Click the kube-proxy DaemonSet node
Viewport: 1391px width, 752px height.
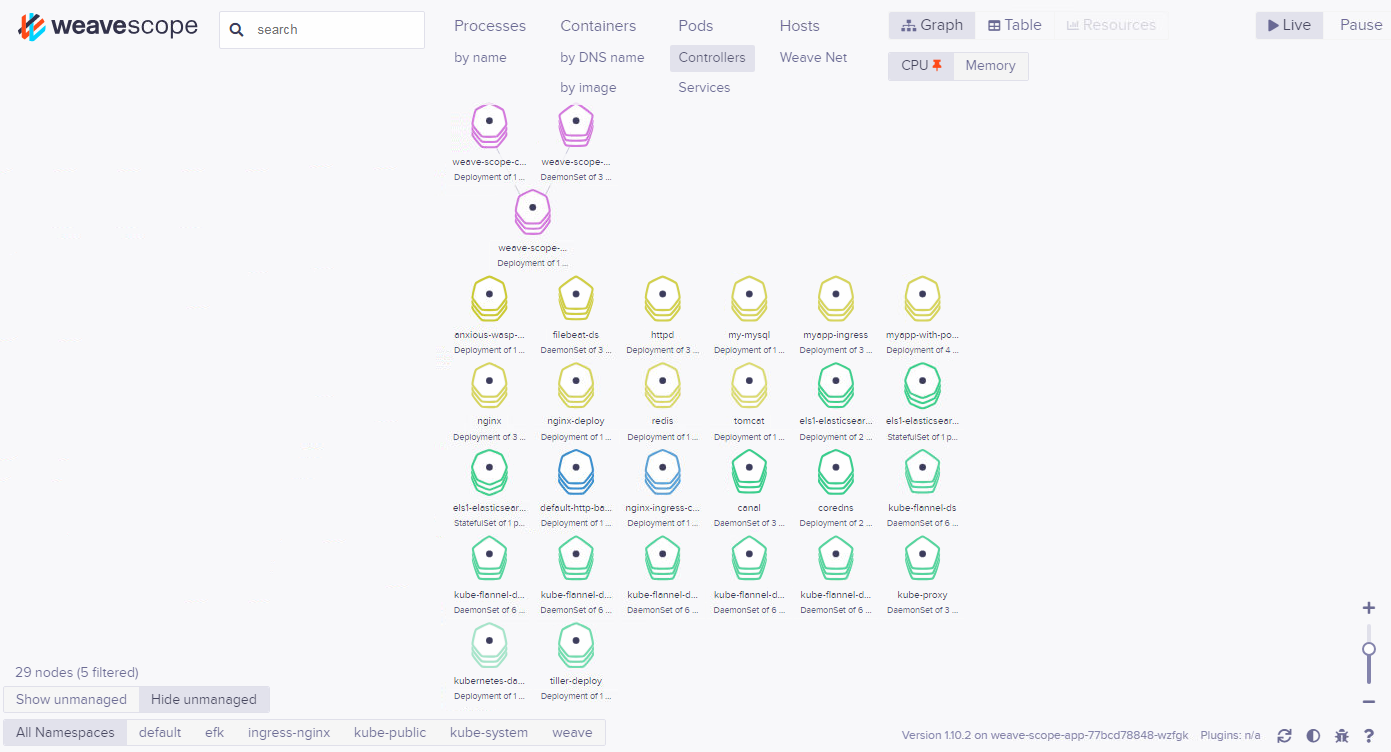pos(922,556)
